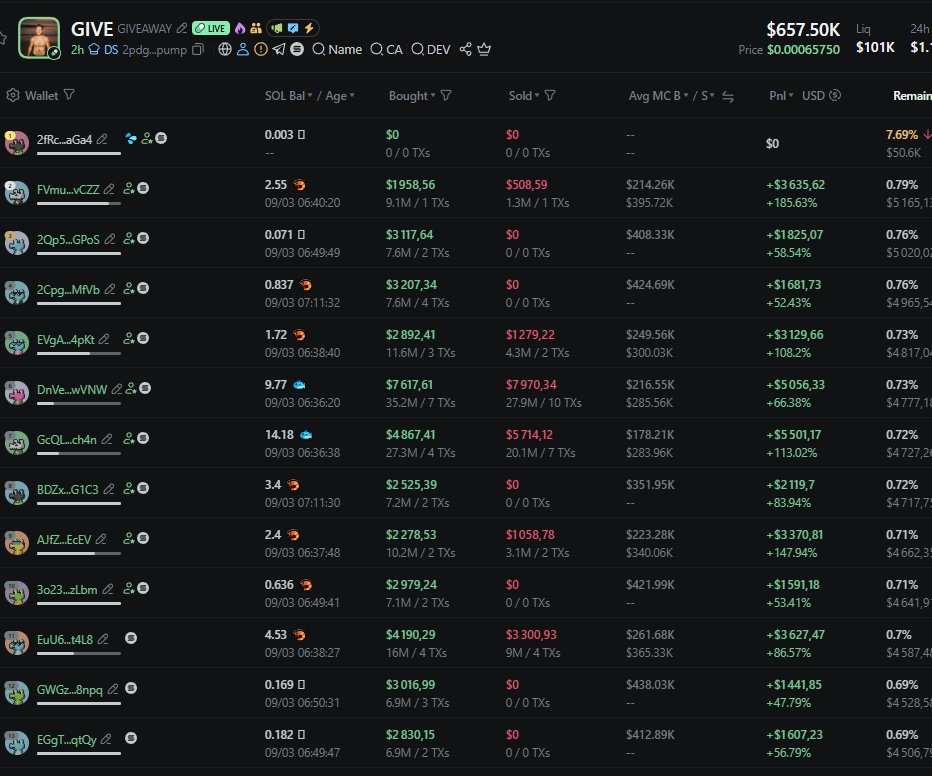Click Pnl value +$5 056,33
932x776 pixels.
[x=795, y=384]
